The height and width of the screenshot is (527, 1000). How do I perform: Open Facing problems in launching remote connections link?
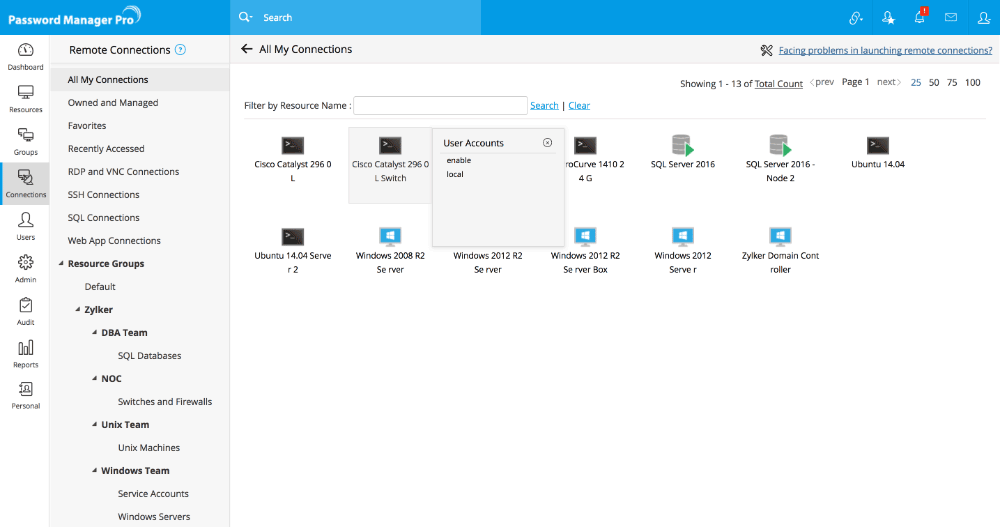(885, 50)
